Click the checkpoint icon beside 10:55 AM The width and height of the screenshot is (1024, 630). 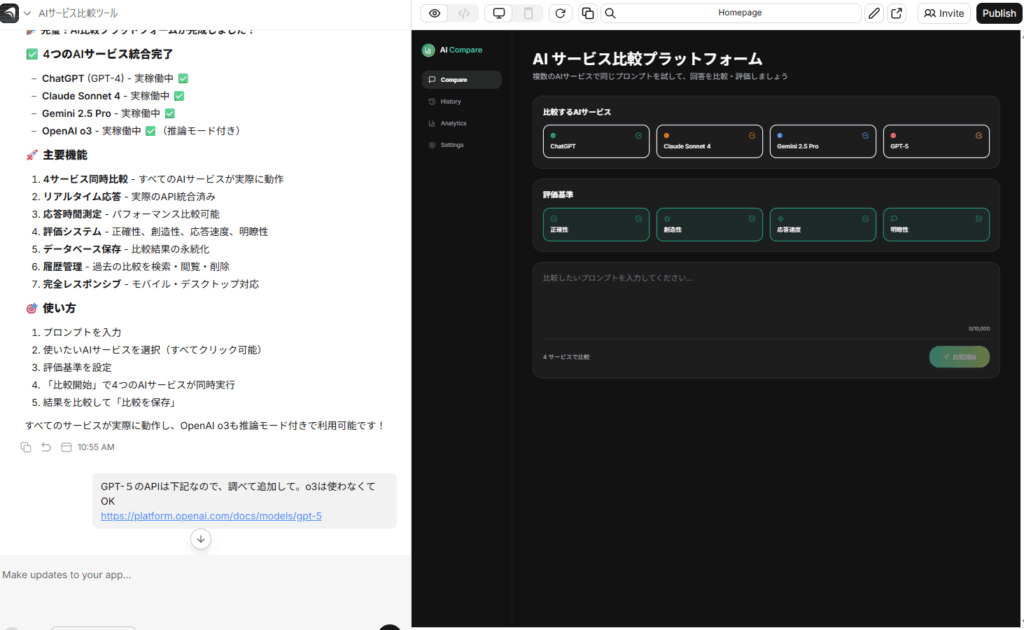tap(66, 447)
